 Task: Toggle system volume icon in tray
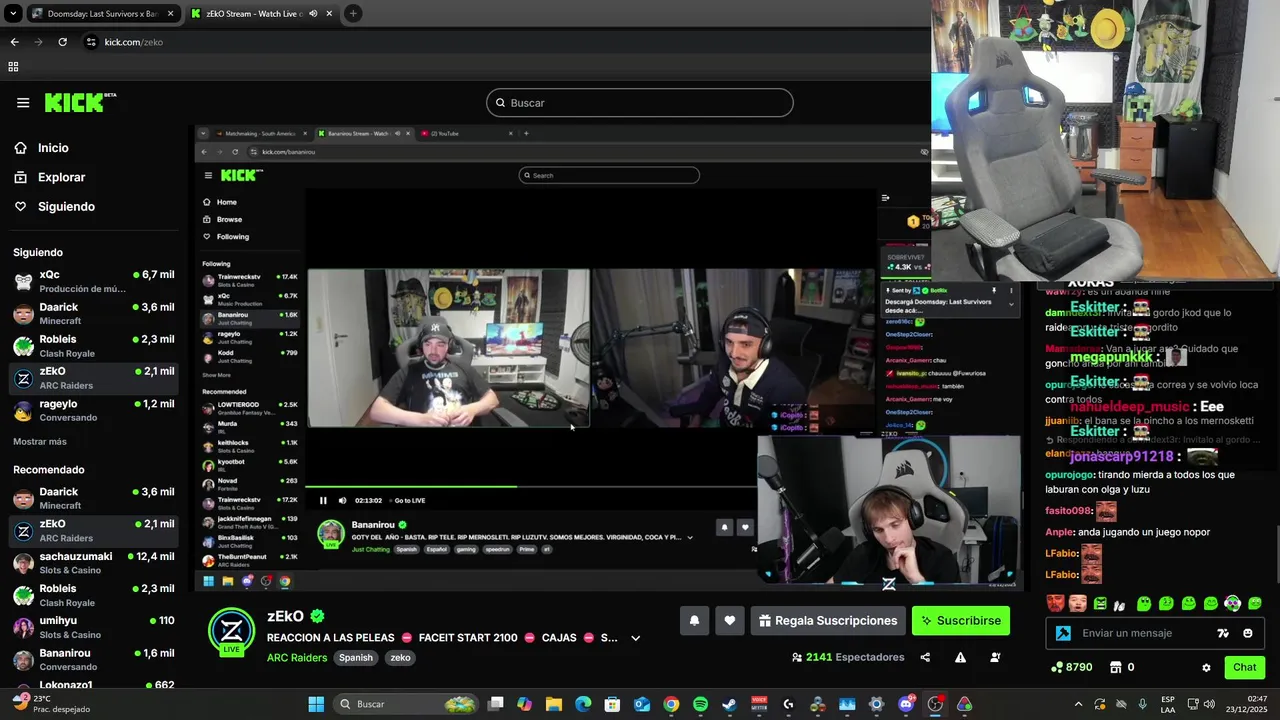point(1209,704)
